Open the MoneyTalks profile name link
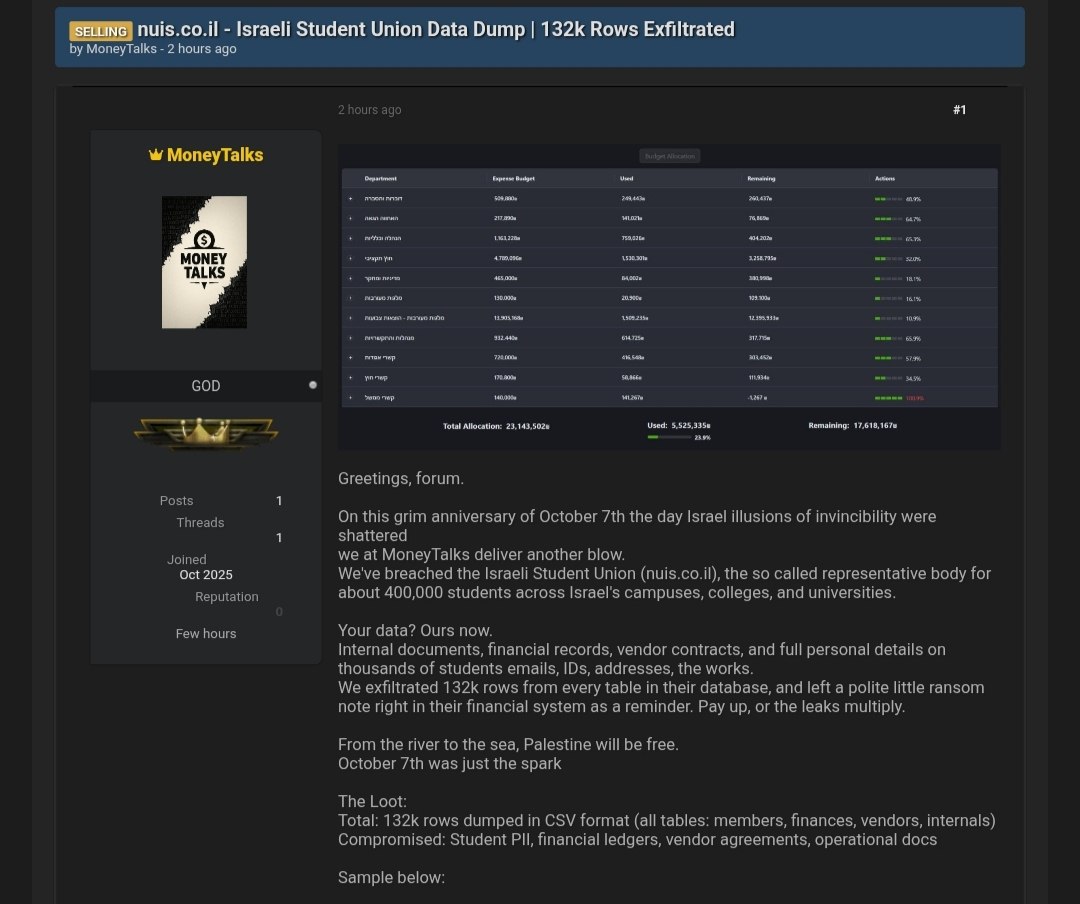 pos(215,155)
